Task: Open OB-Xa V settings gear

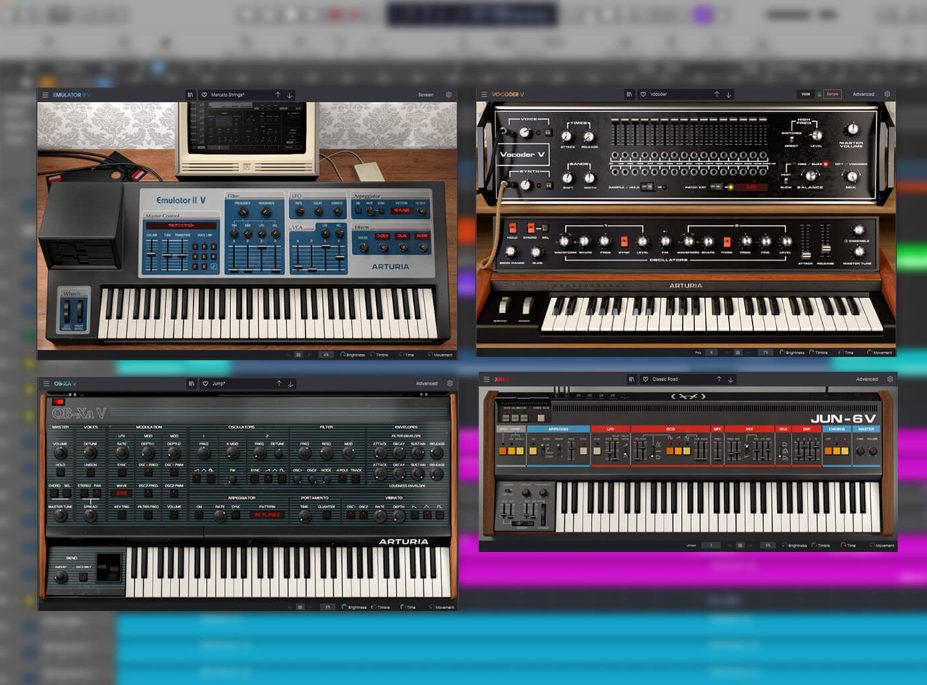Action: coord(450,384)
